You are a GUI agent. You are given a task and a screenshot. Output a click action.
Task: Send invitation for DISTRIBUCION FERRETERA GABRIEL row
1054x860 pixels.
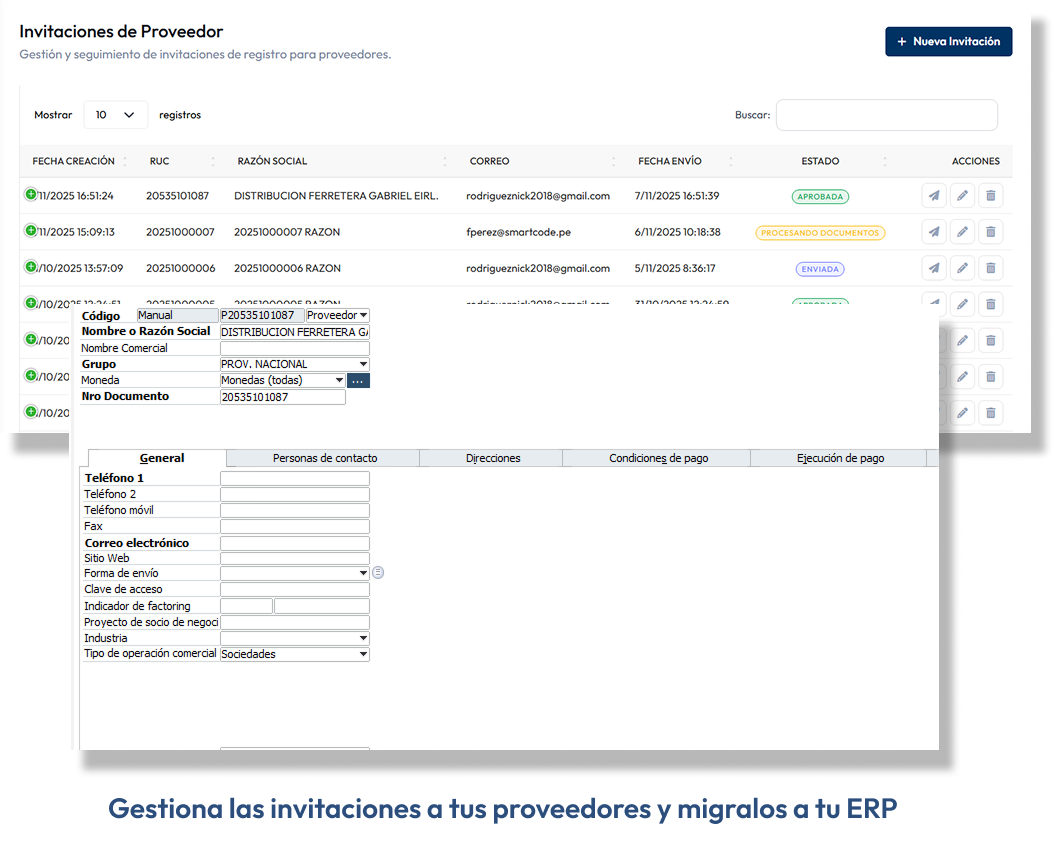[x=934, y=196]
